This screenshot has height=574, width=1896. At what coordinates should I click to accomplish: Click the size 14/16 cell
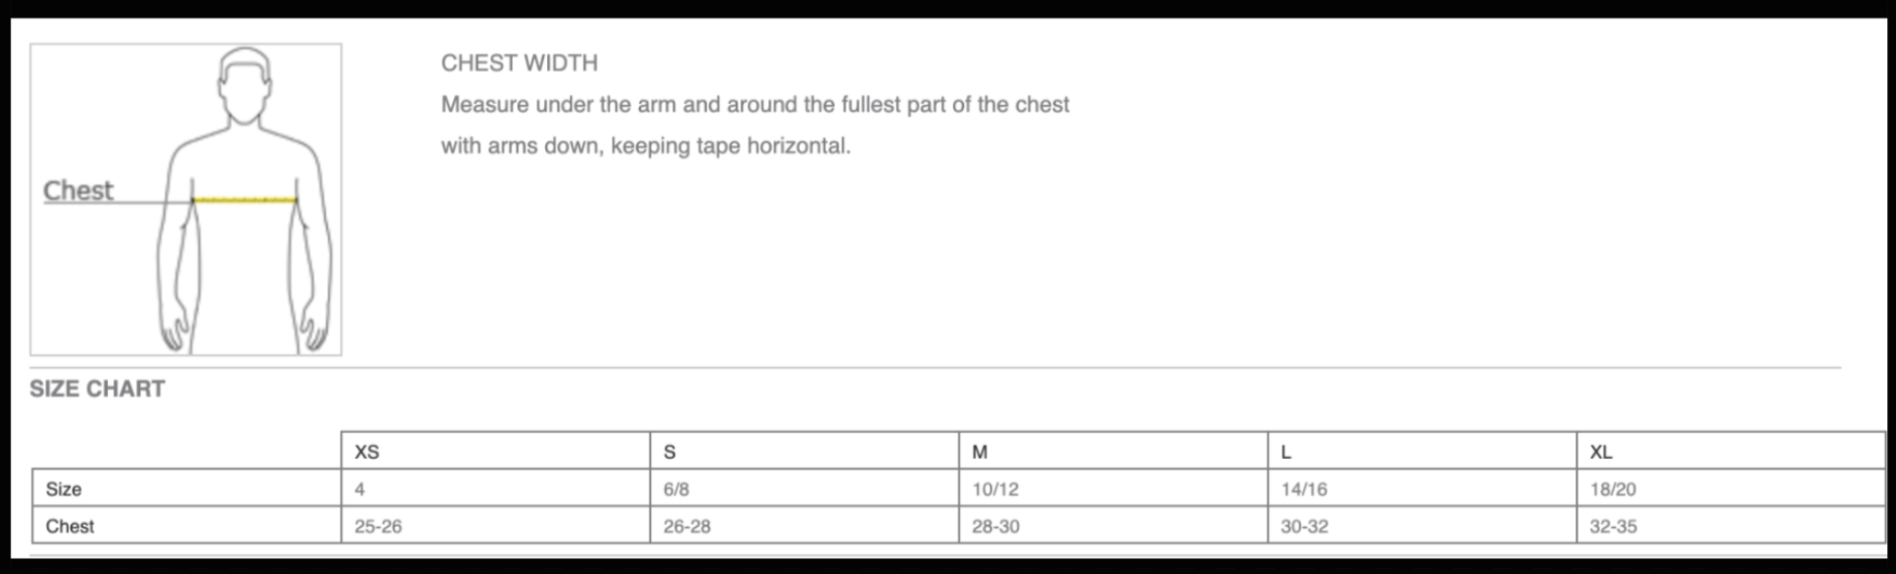[1304, 489]
